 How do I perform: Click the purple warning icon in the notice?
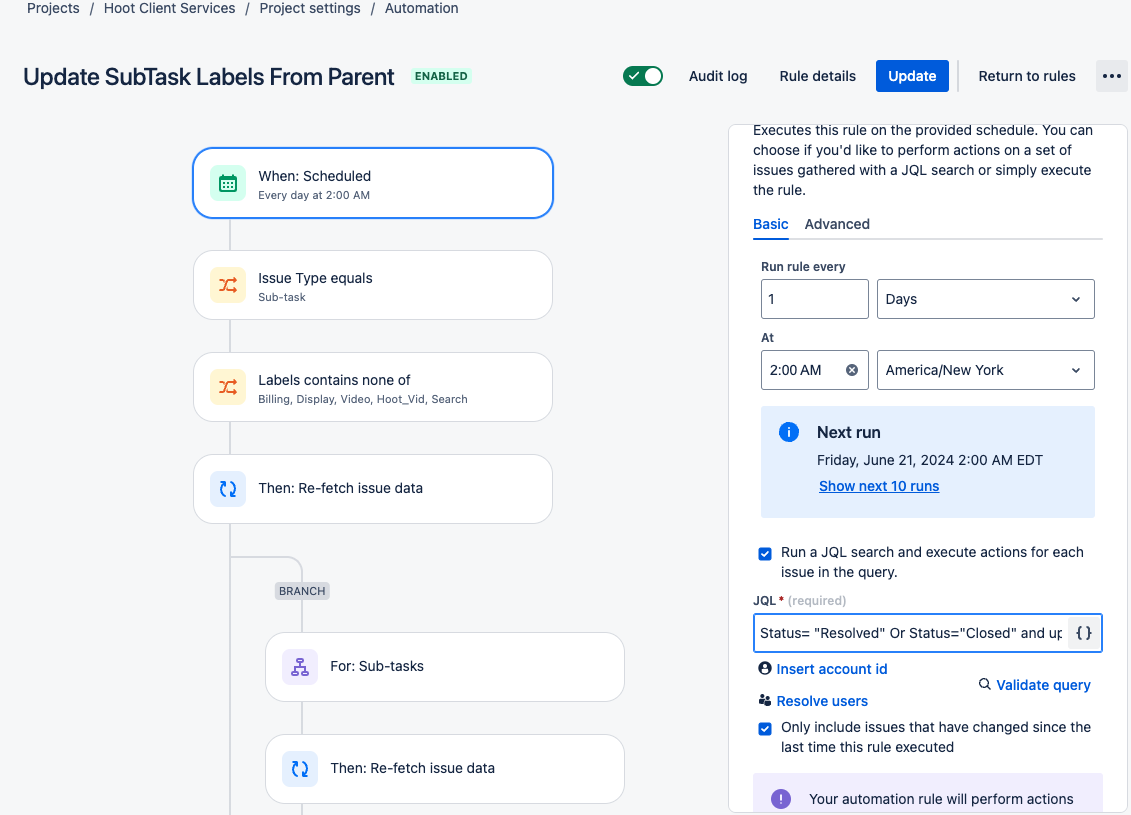click(x=781, y=798)
